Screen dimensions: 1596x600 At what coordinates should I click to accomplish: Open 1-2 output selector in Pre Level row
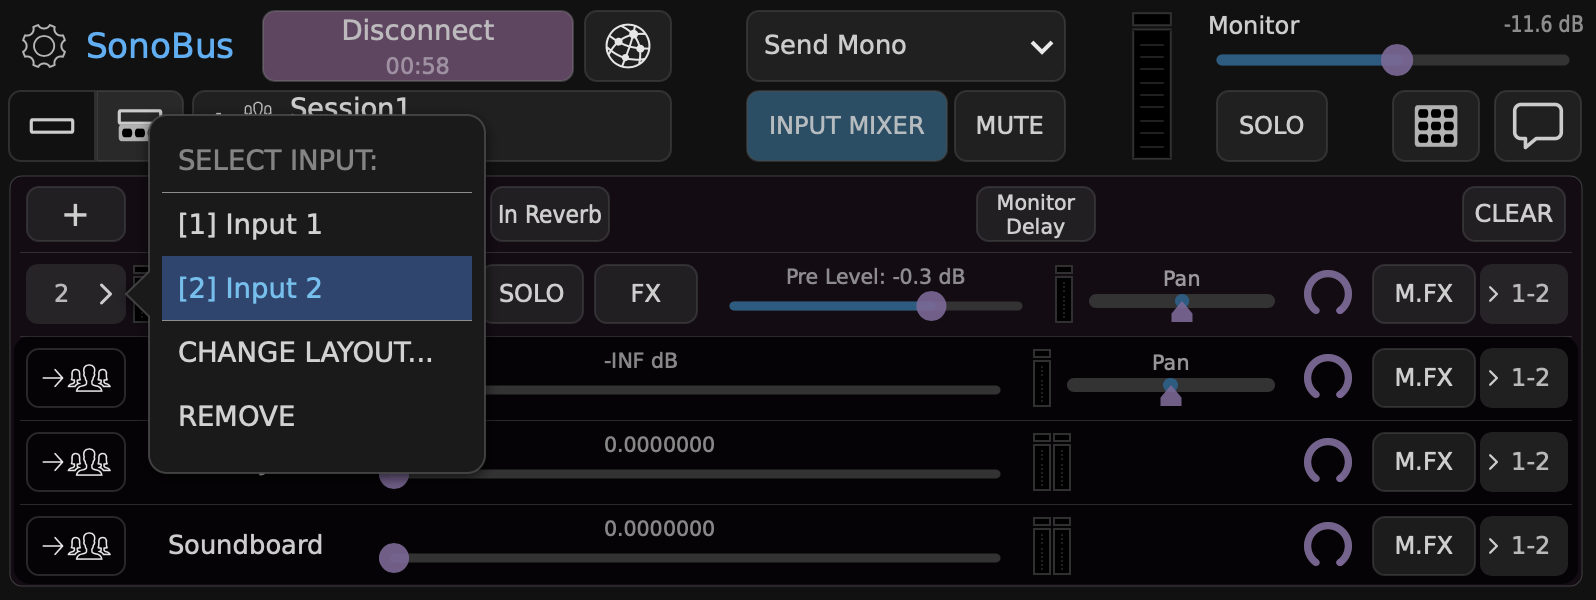click(1523, 294)
